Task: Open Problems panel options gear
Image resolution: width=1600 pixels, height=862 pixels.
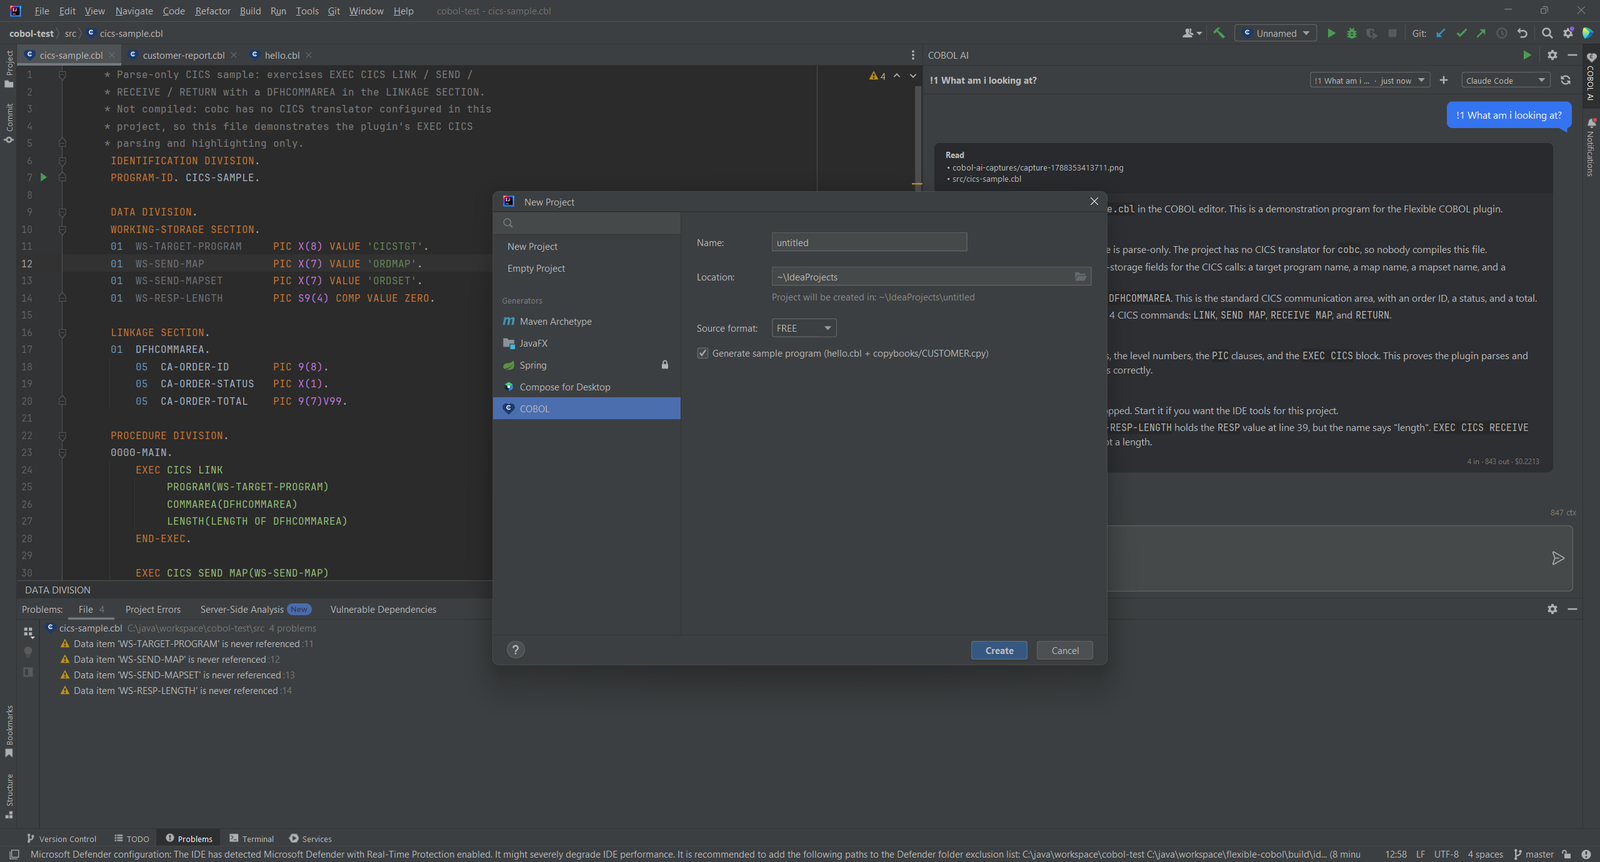Action: (1552, 609)
